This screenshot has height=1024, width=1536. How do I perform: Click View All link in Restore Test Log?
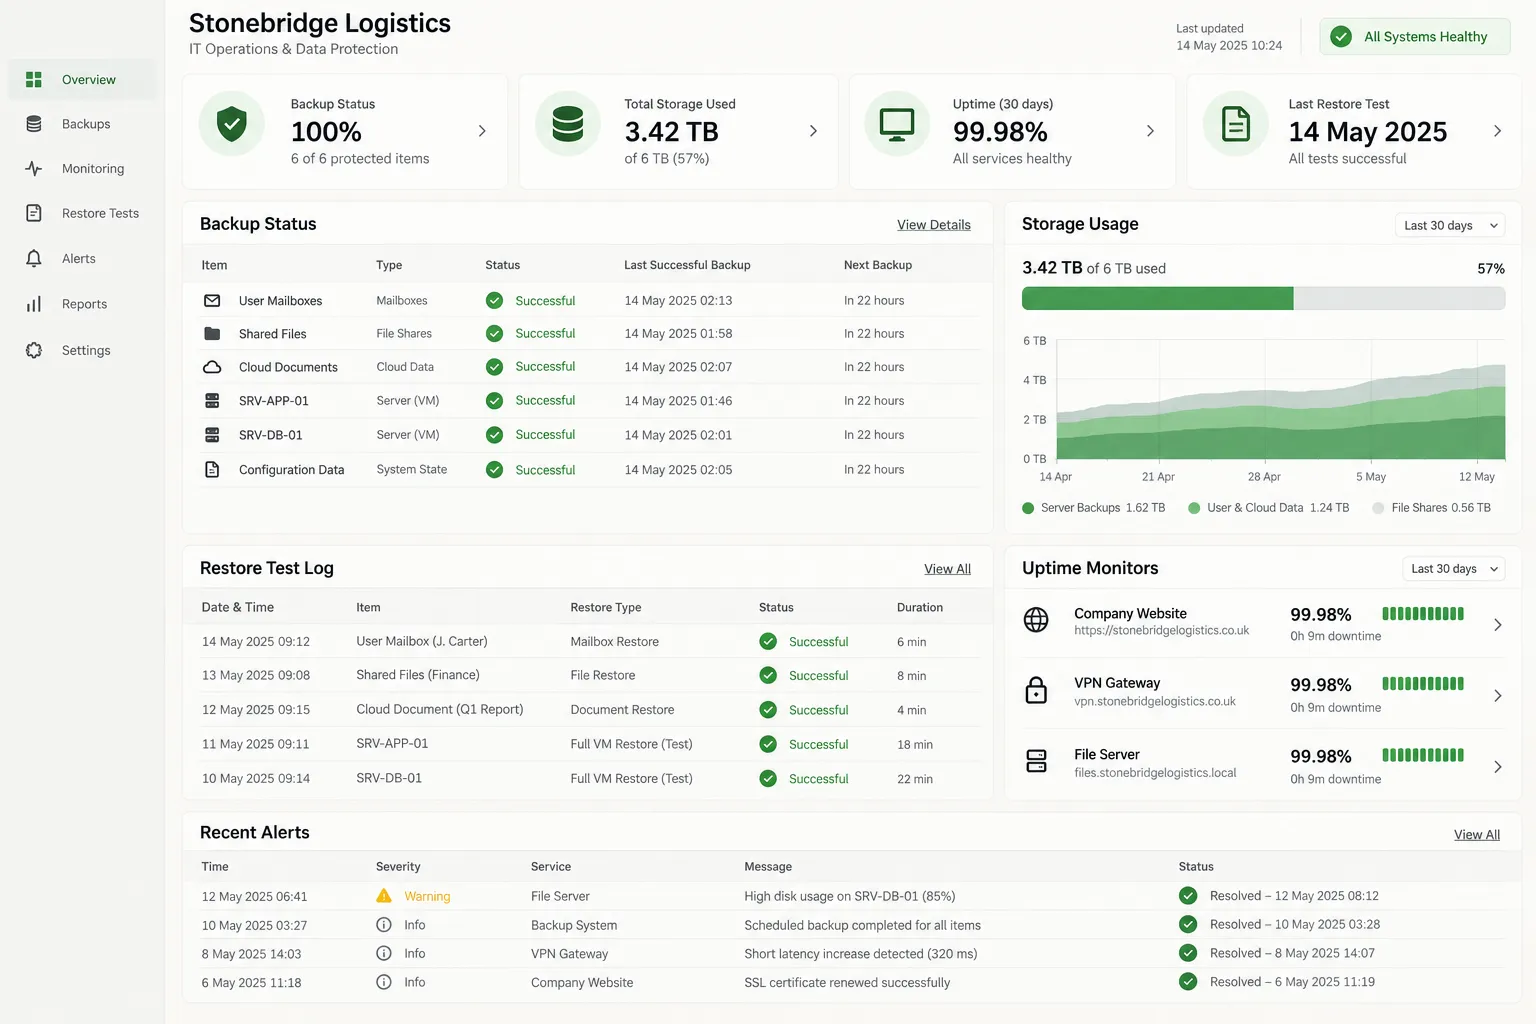(947, 569)
